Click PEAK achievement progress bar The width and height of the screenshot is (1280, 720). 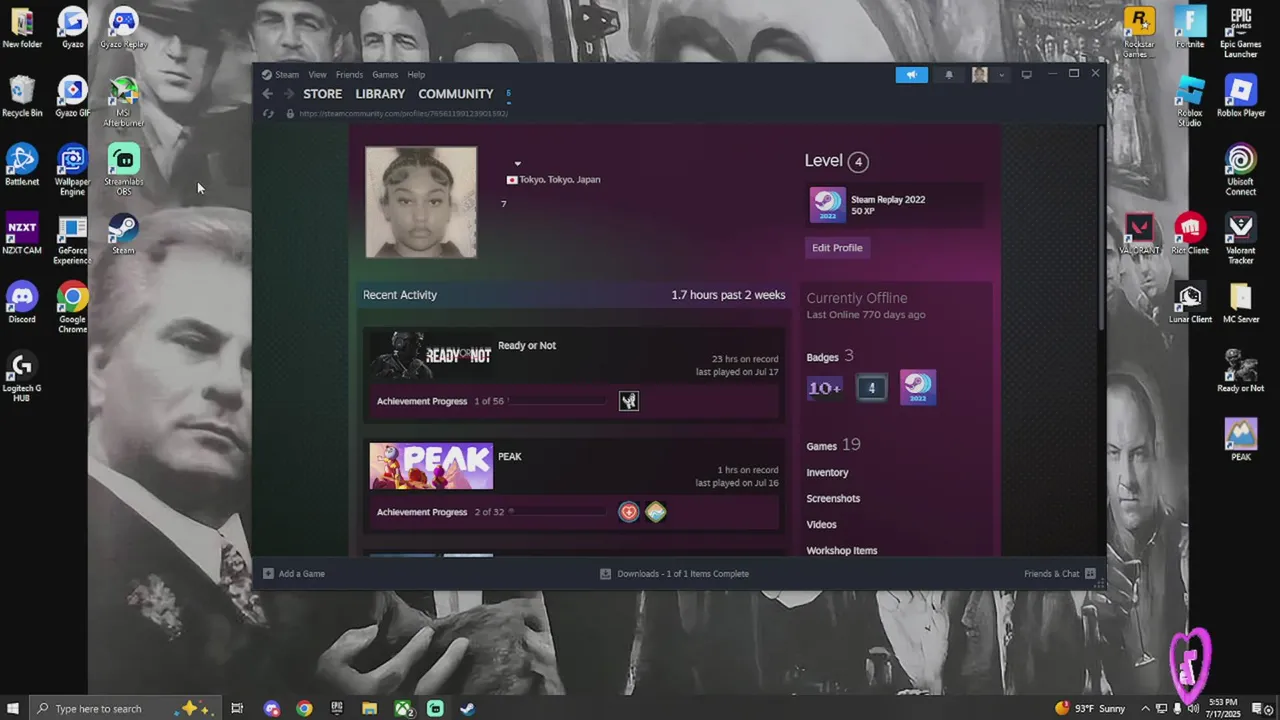557,512
